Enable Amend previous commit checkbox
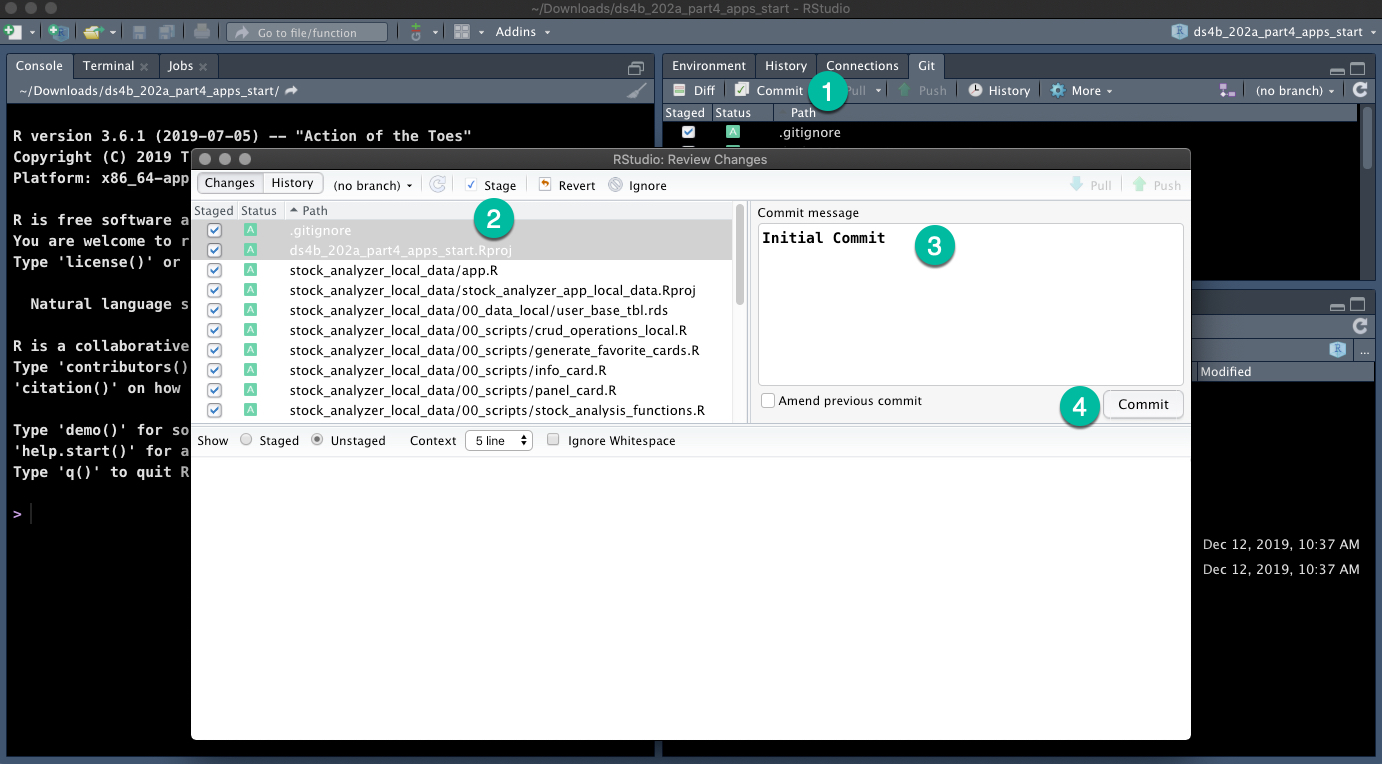1382x764 pixels. pyautogui.click(x=768, y=401)
